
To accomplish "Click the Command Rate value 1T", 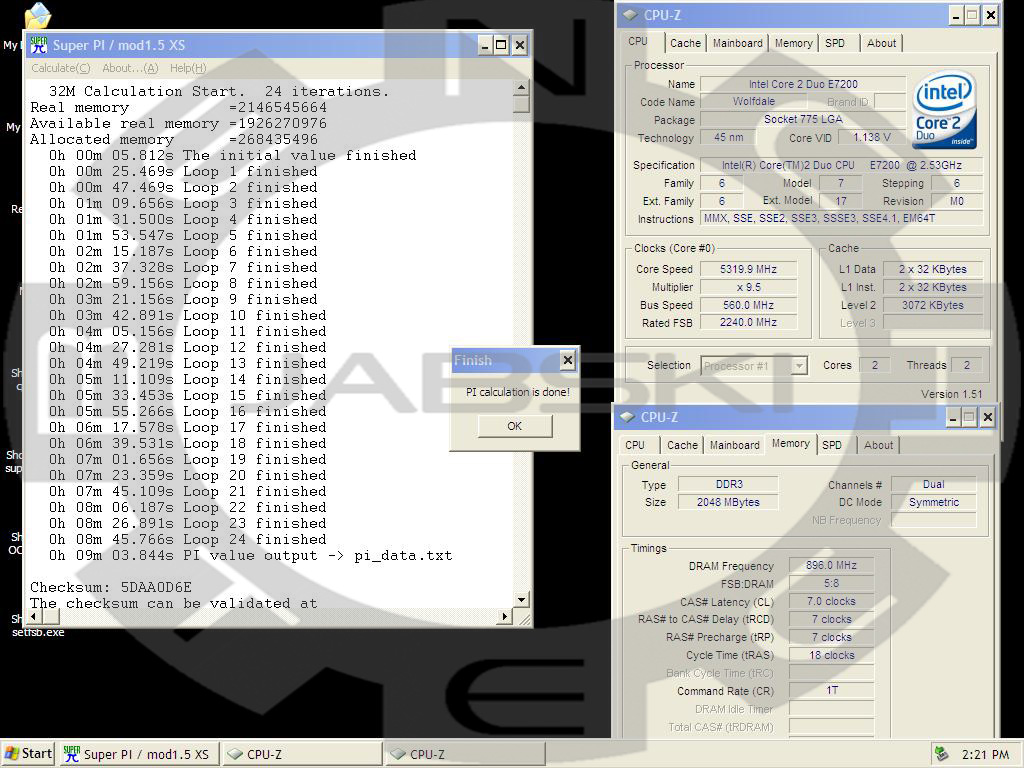I will [831, 690].
